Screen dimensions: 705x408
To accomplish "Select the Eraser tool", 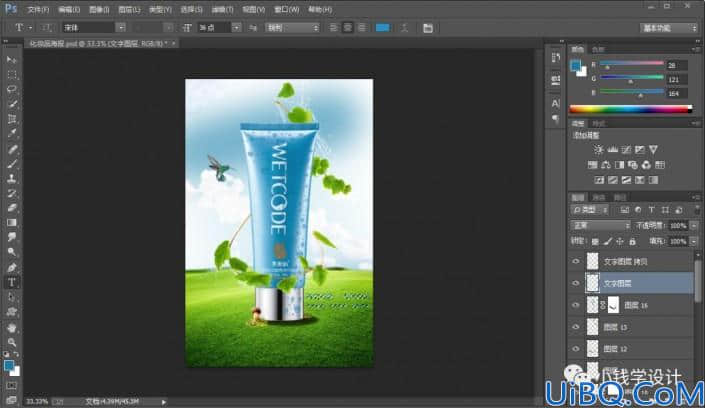I will (12, 208).
